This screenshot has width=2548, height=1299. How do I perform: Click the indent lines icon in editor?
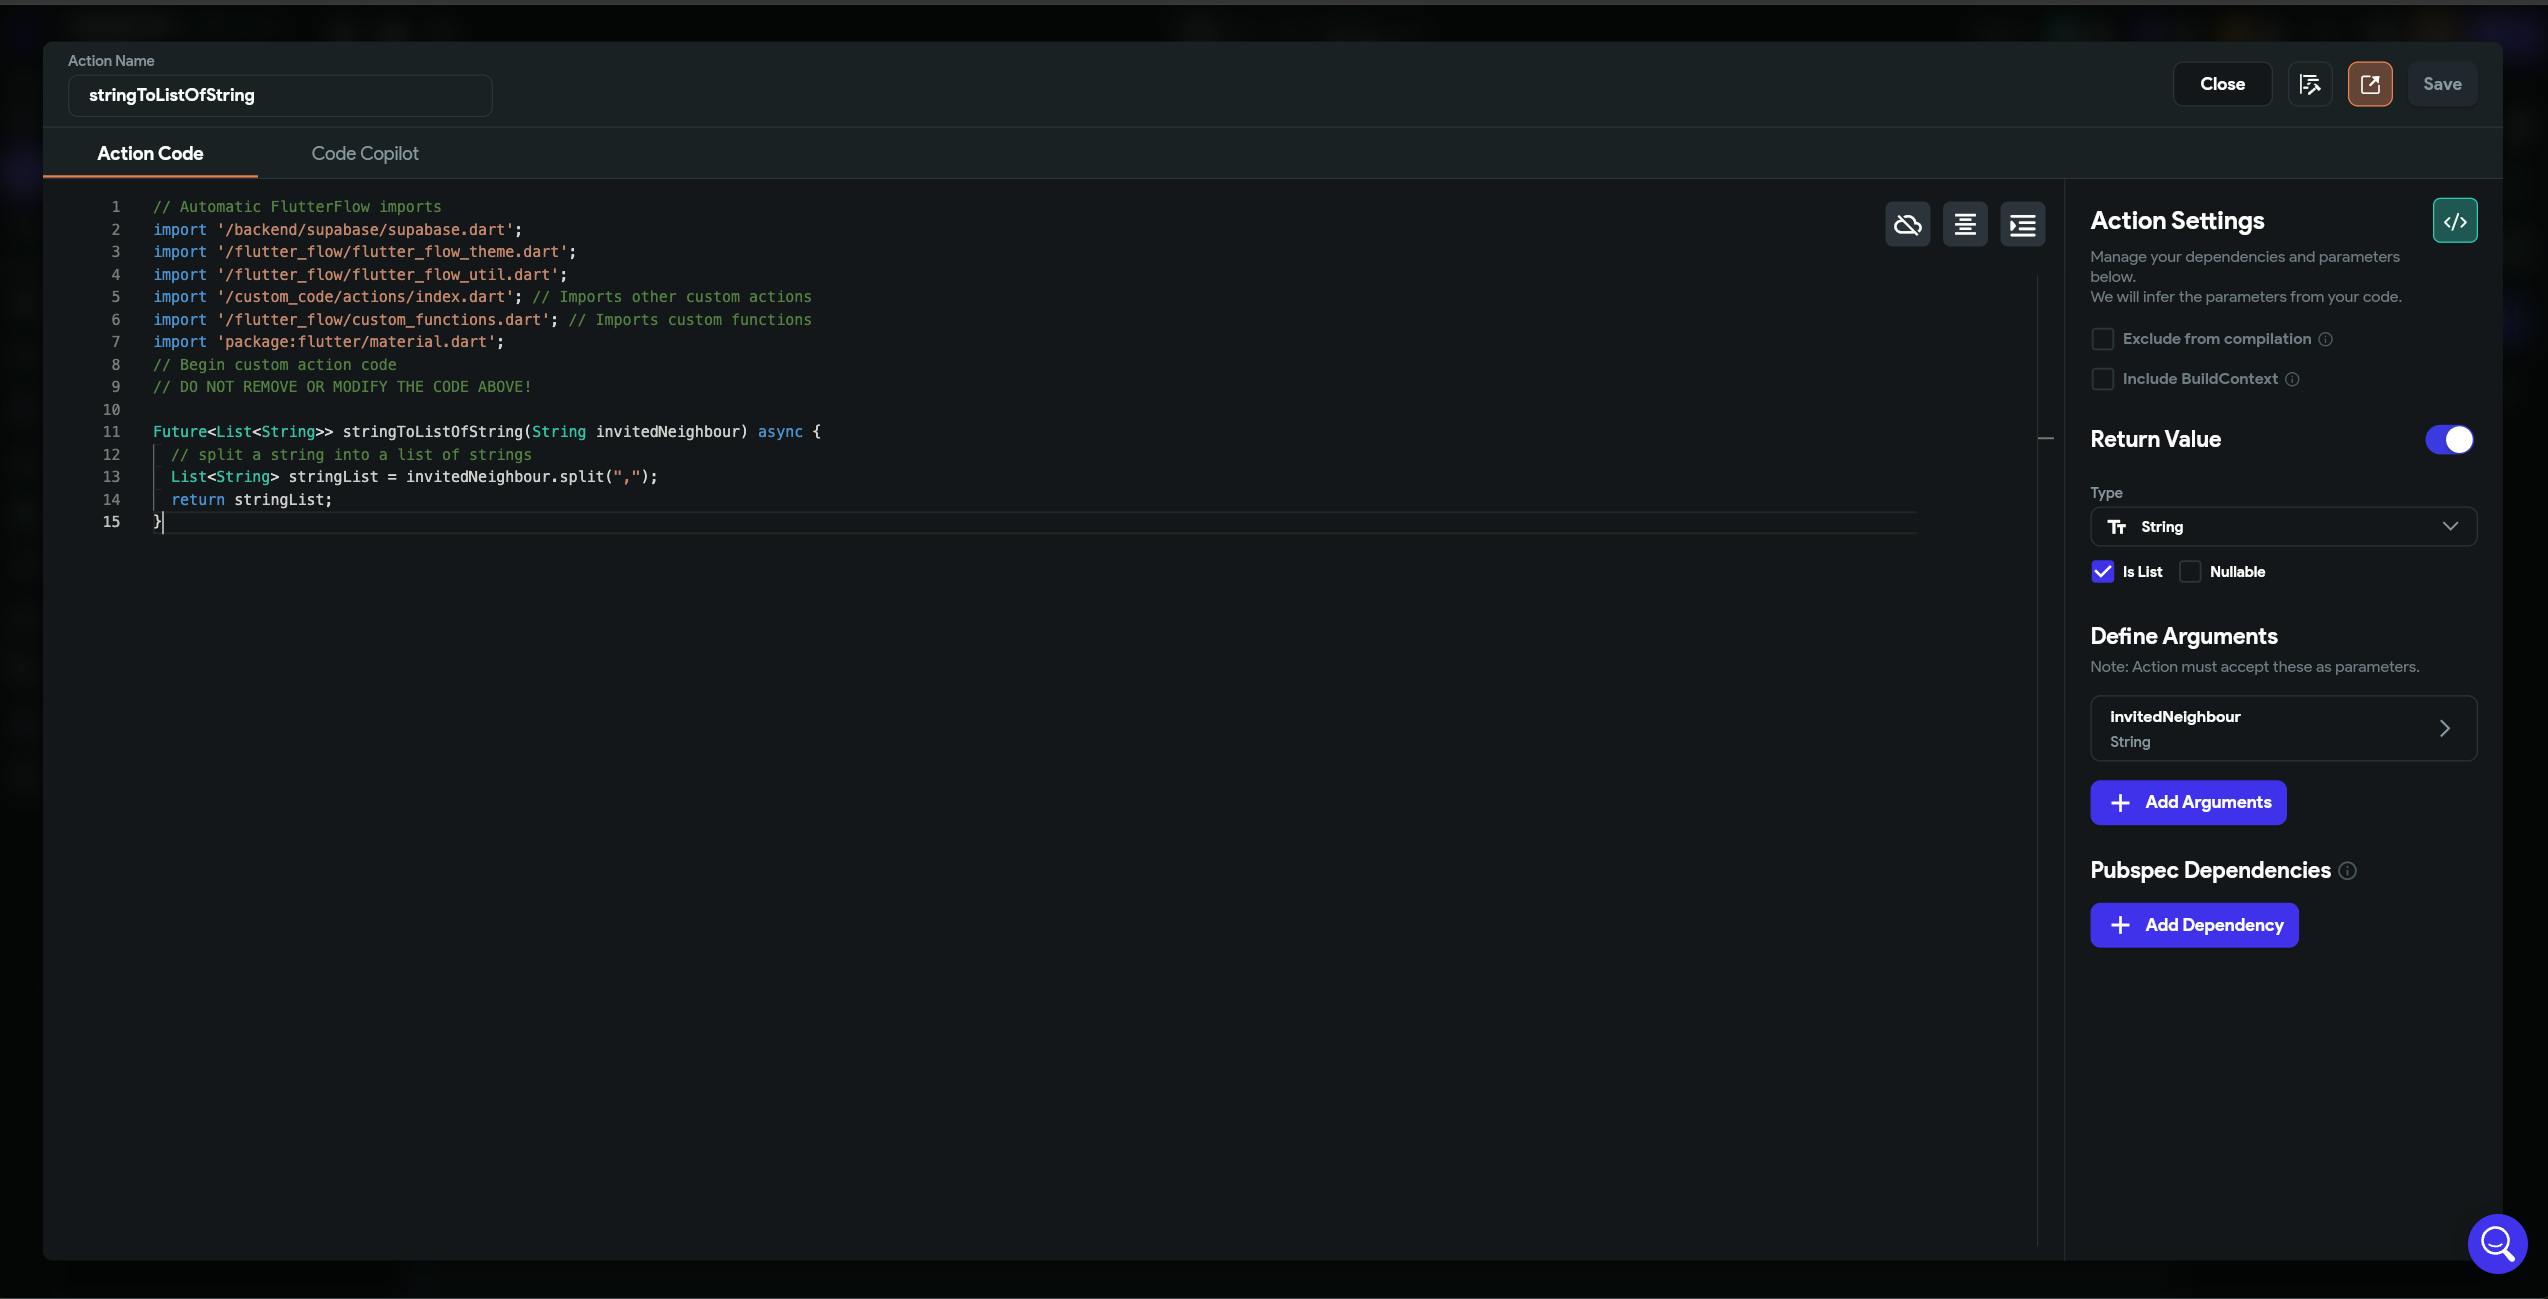[2022, 224]
